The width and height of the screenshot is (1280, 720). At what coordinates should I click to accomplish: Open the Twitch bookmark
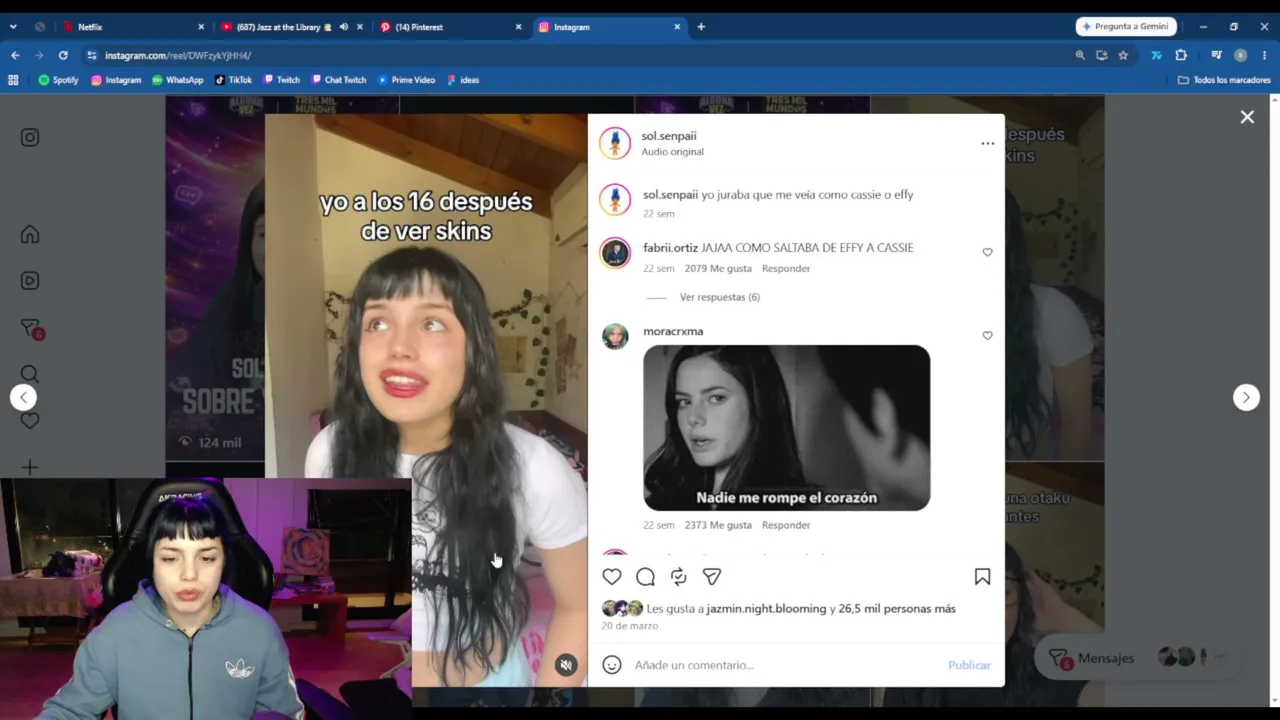click(x=282, y=80)
